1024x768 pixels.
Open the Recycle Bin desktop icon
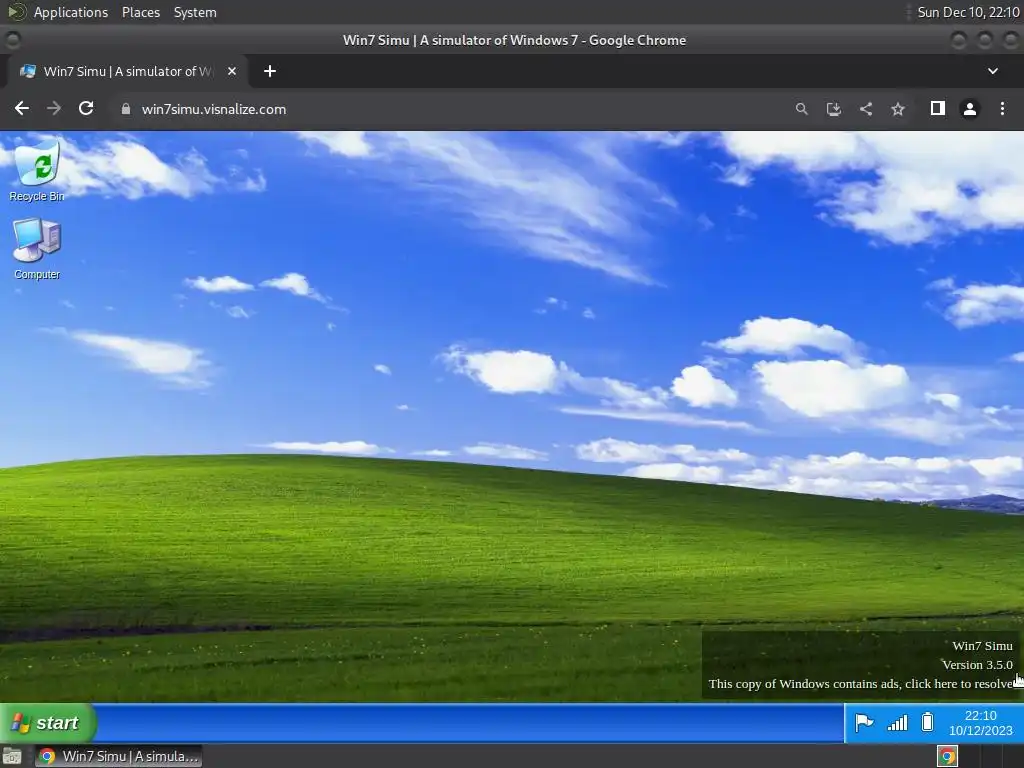tap(37, 170)
